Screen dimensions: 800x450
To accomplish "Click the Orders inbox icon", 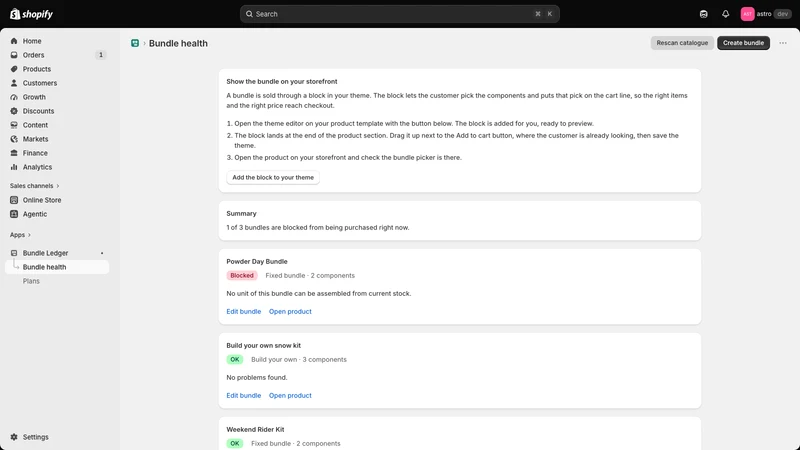I will click(x=14, y=55).
